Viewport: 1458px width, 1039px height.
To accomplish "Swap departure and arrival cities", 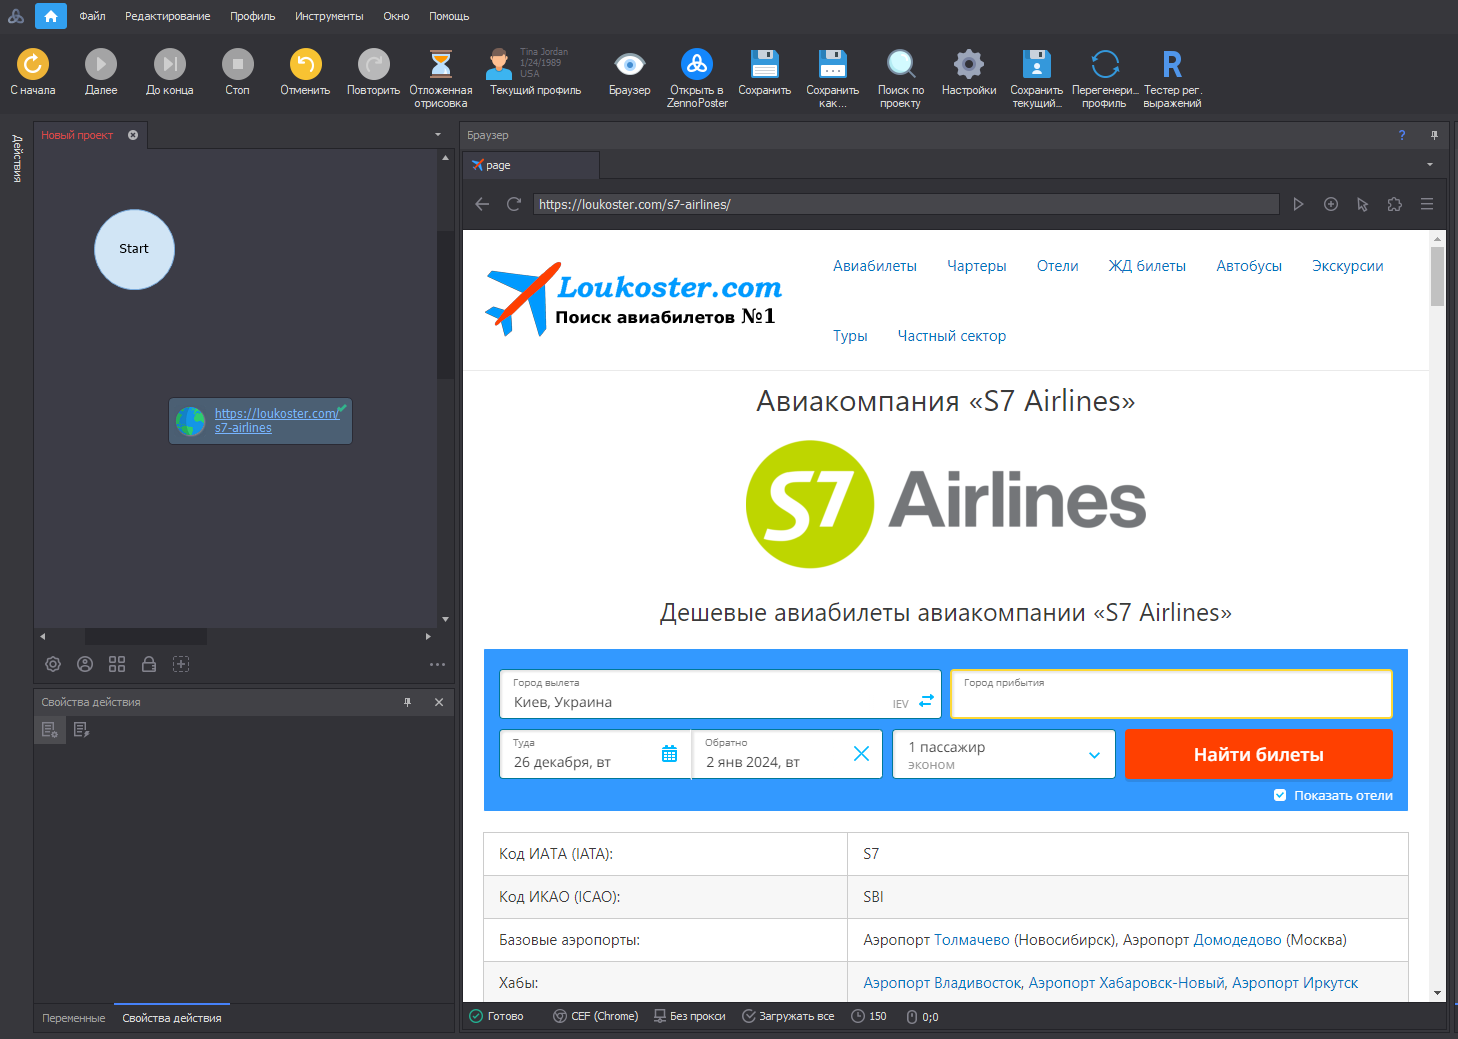I will (926, 701).
